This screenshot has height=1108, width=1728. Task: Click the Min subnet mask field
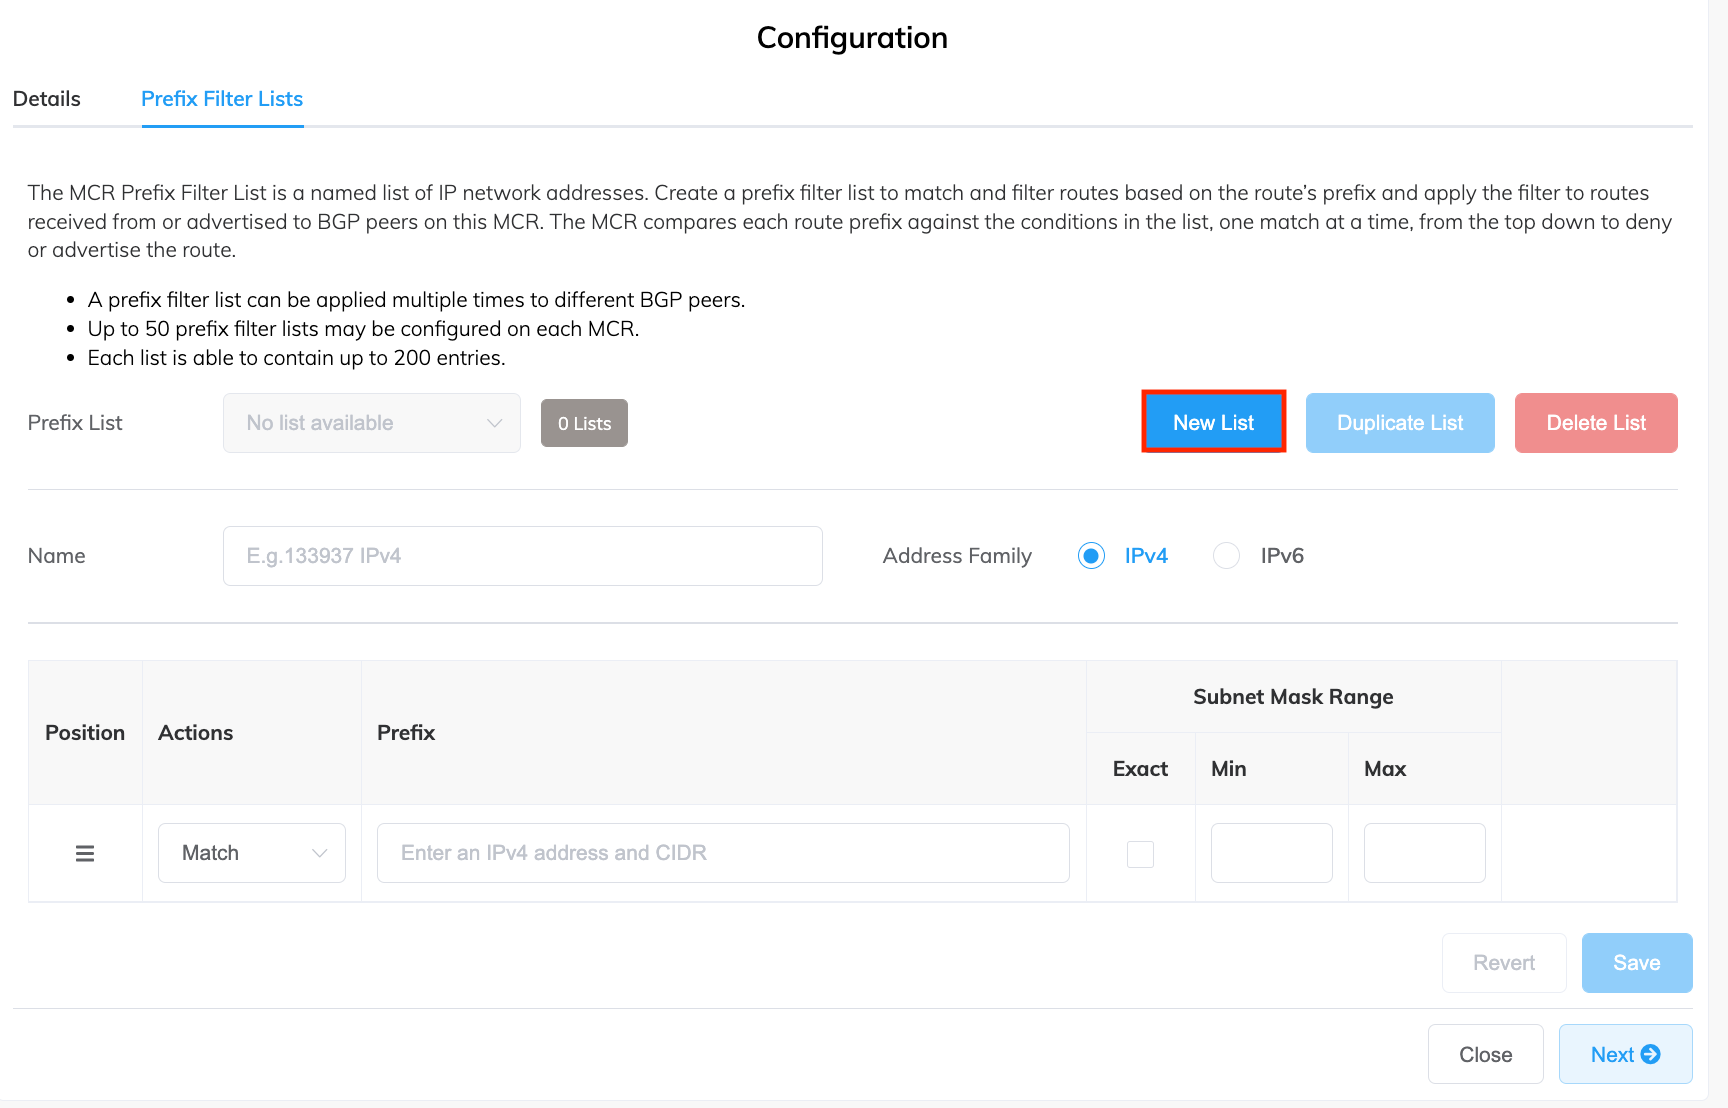[1272, 853]
